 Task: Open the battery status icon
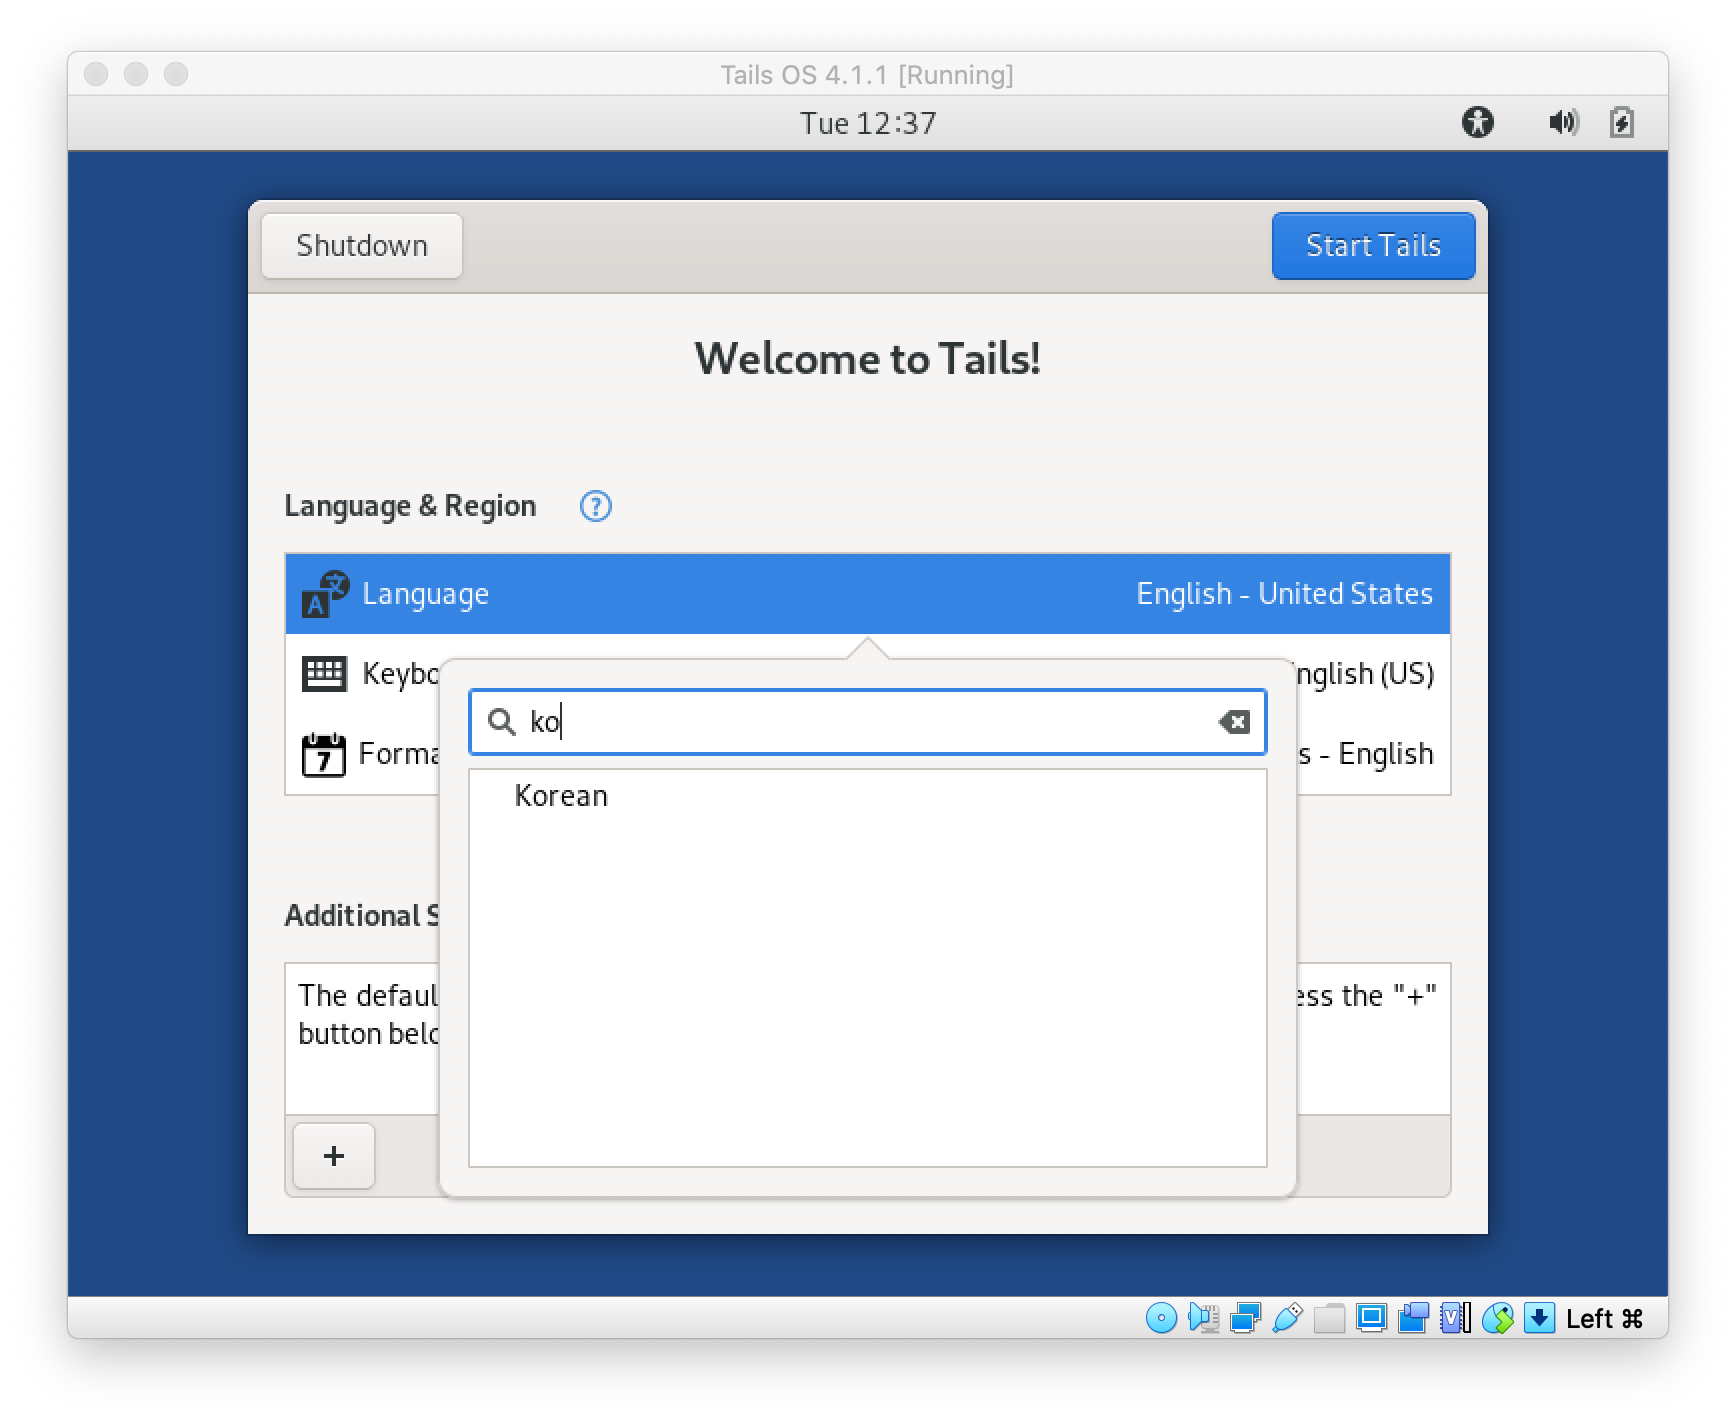pos(1622,122)
